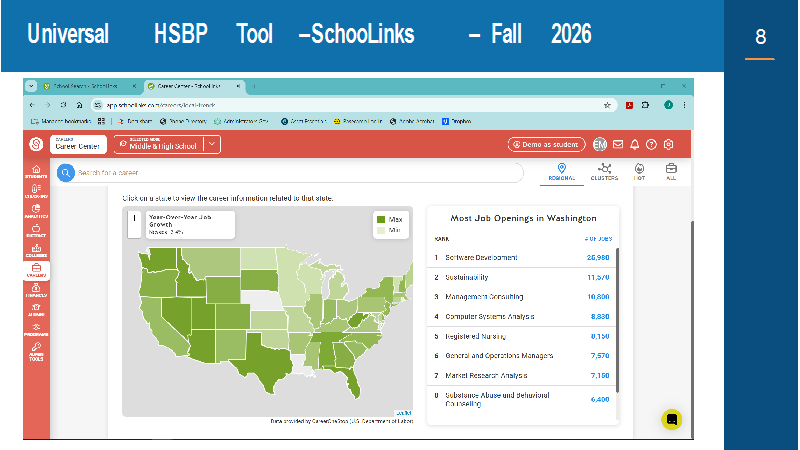Click the browser forward arrow
The width and height of the screenshot is (800, 450).
[47, 105]
